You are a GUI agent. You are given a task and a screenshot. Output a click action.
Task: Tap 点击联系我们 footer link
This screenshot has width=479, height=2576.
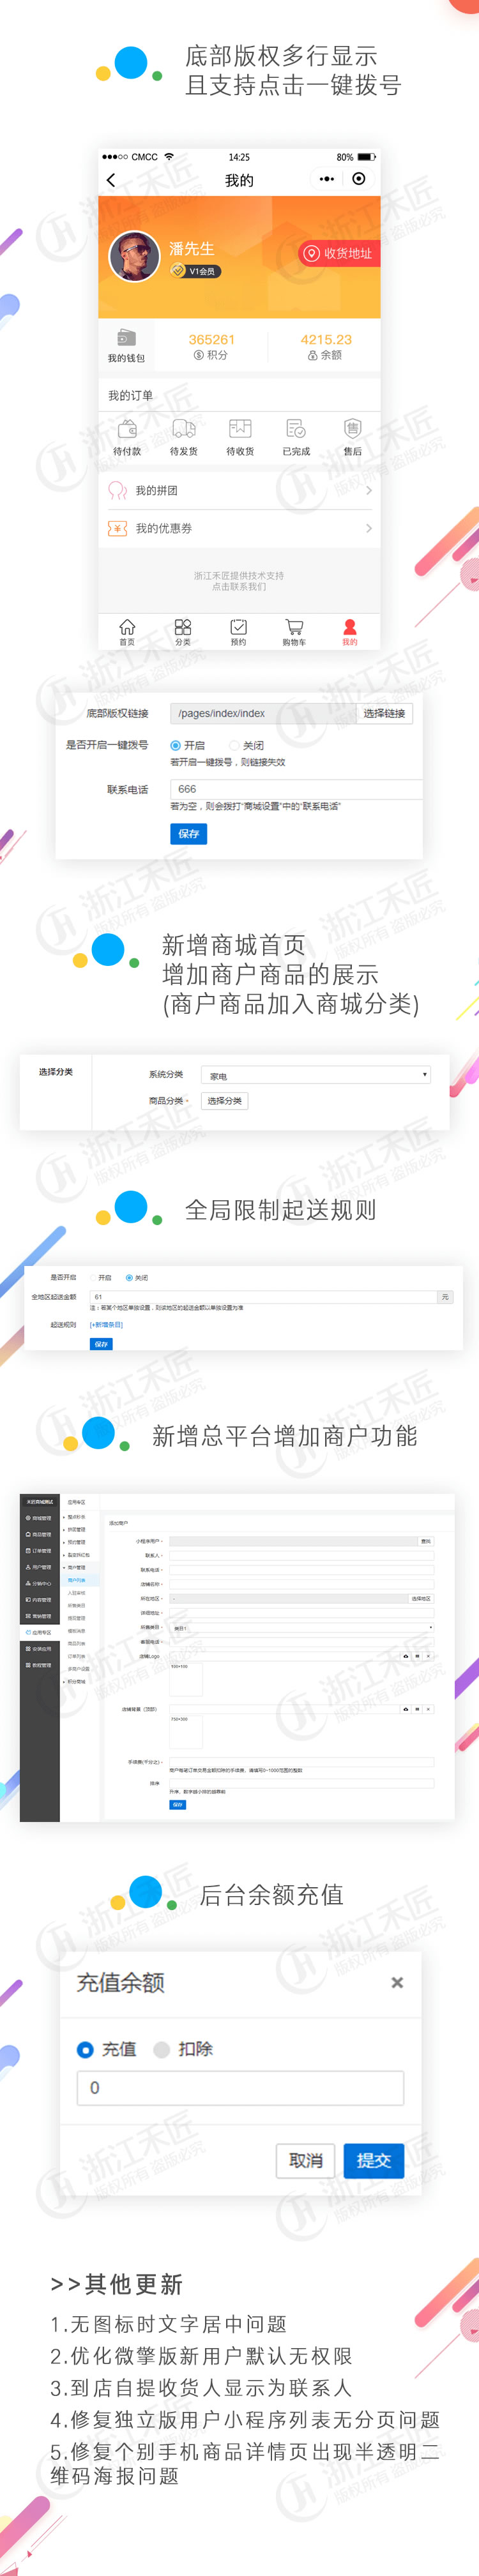pos(239,587)
